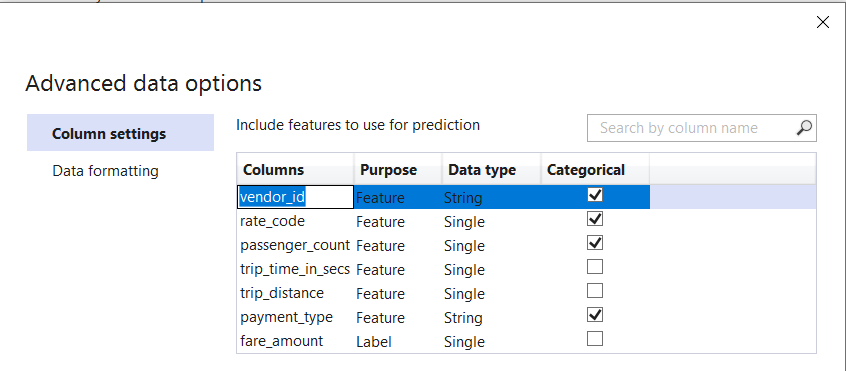Focus the Search by column name field
This screenshot has width=846, height=371.
click(701, 128)
